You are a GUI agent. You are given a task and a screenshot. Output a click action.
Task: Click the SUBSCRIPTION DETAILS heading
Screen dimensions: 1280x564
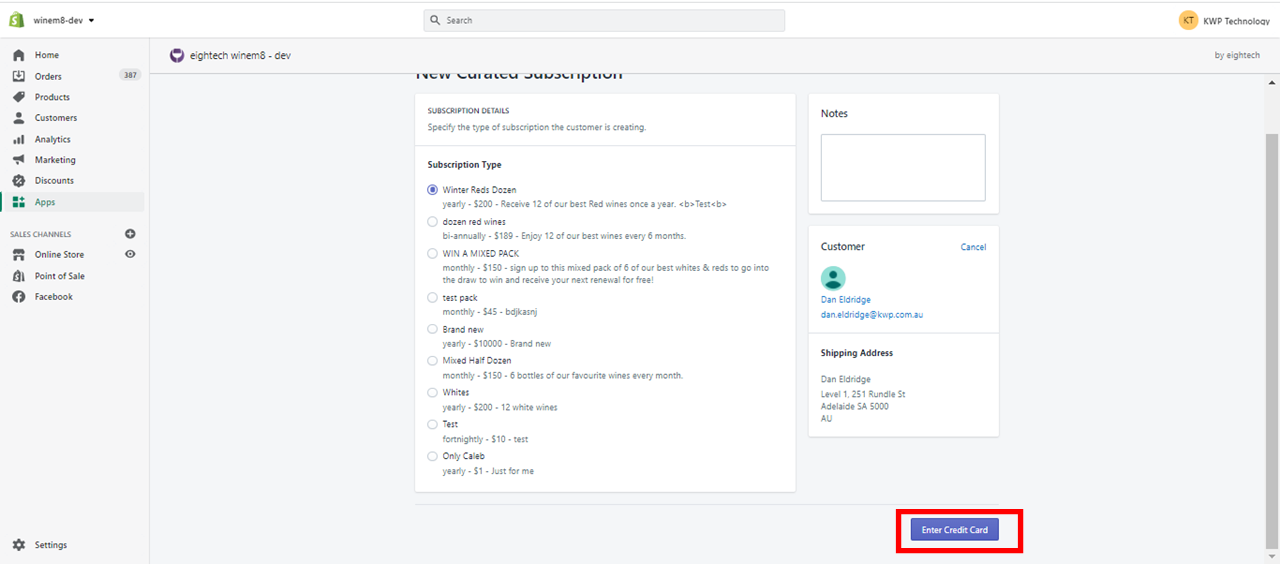point(468,111)
